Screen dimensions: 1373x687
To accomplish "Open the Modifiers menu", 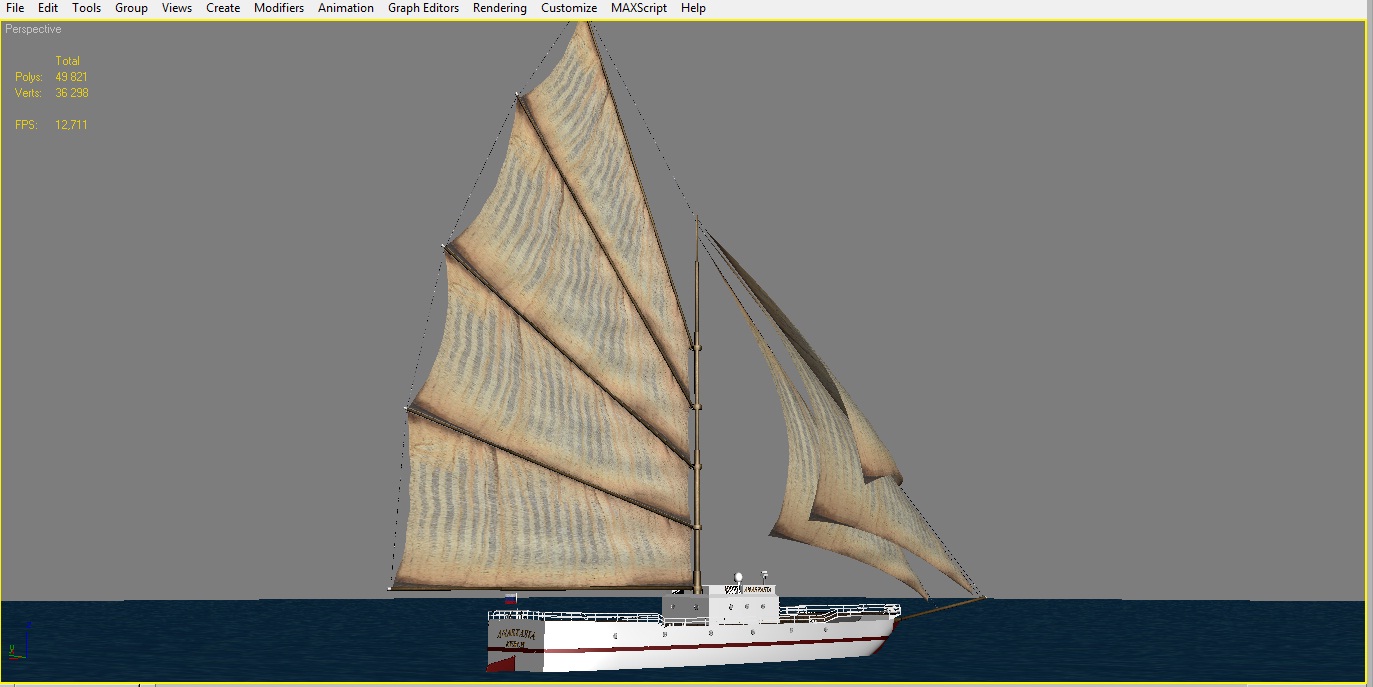I will [x=279, y=8].
